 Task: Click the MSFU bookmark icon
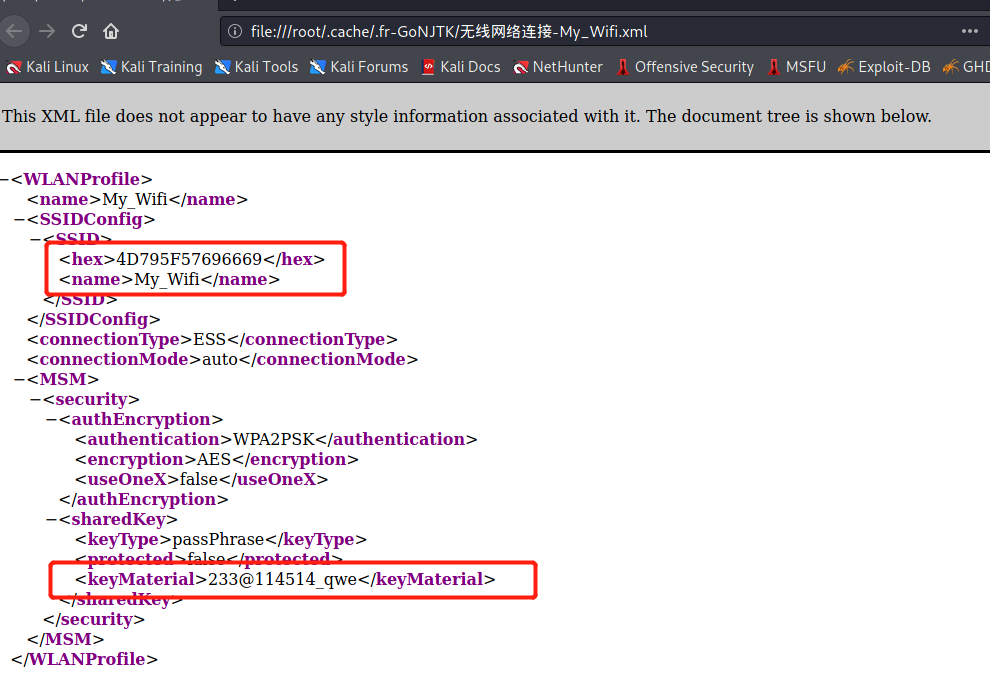pos(773,67)
